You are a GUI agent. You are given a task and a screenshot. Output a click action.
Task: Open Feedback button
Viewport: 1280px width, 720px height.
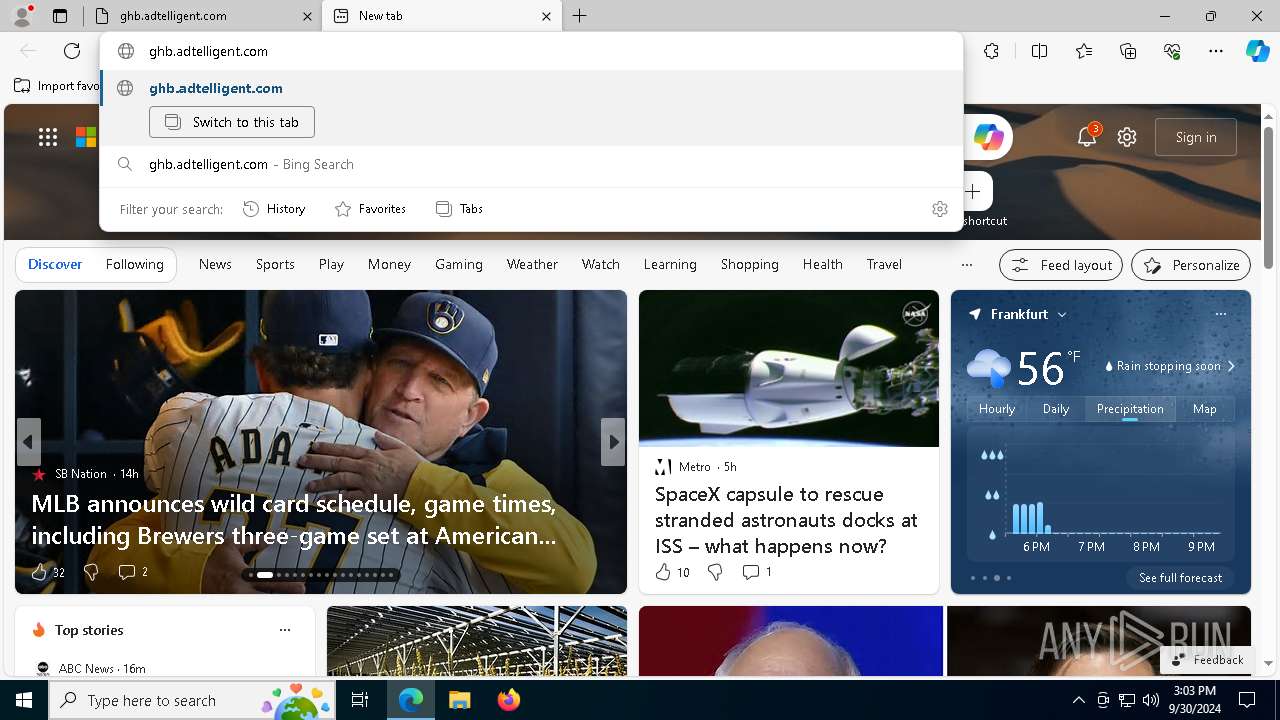(1208, 660)
